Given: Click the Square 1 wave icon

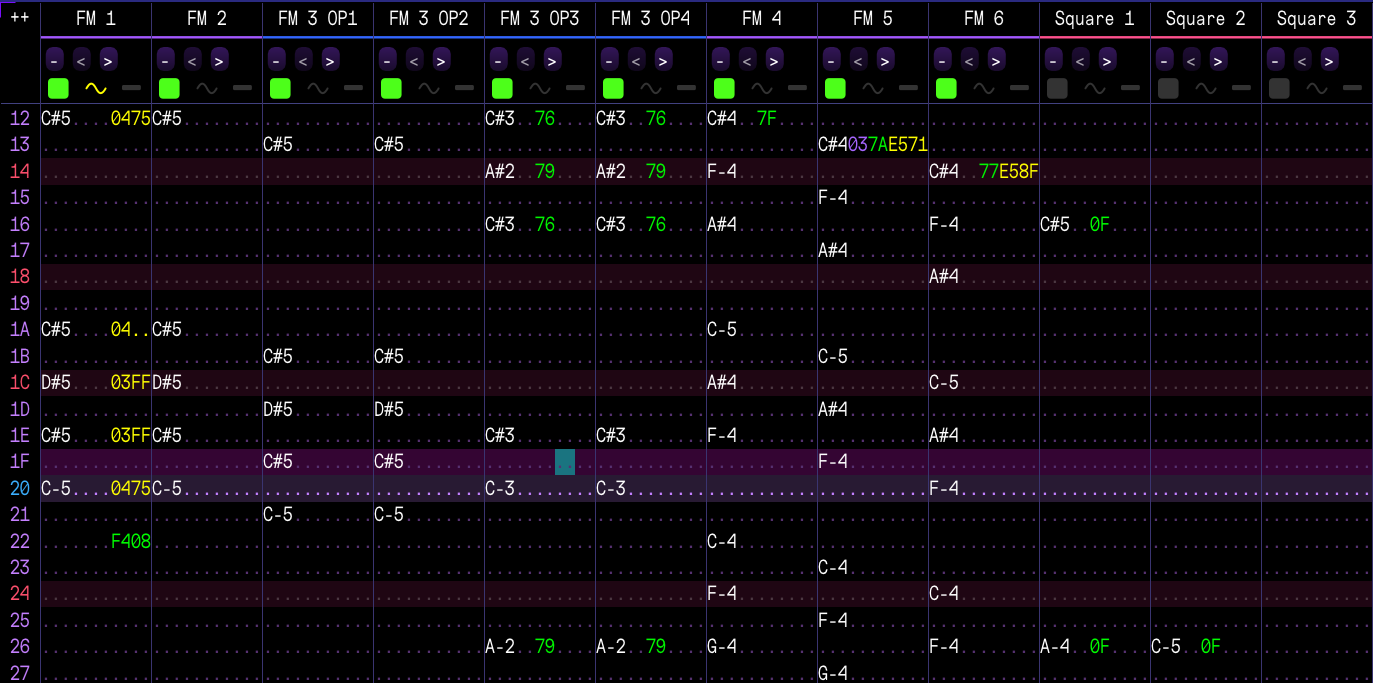Looking at the screenshot, I should point(1095,88).
